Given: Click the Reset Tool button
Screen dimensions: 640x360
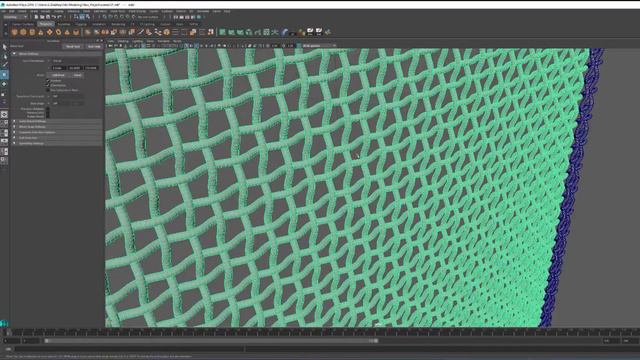Looking at the screenshot, I should tap(73, 46).
